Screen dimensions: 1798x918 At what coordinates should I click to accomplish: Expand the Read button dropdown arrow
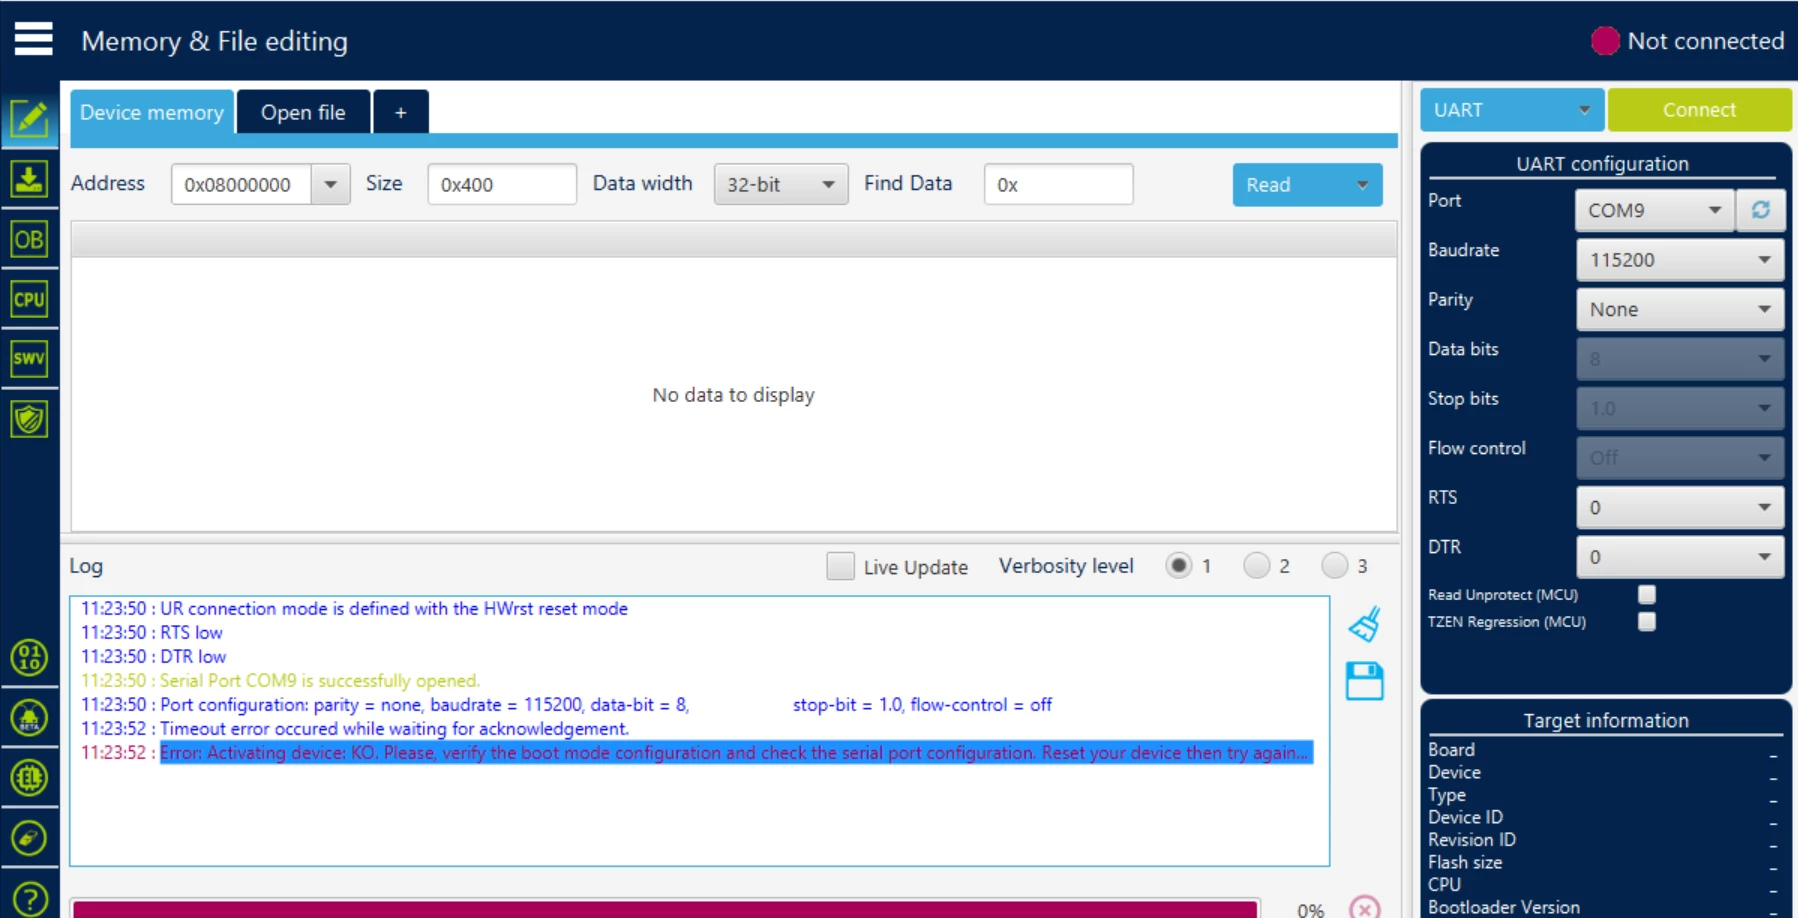(1362, 185)
